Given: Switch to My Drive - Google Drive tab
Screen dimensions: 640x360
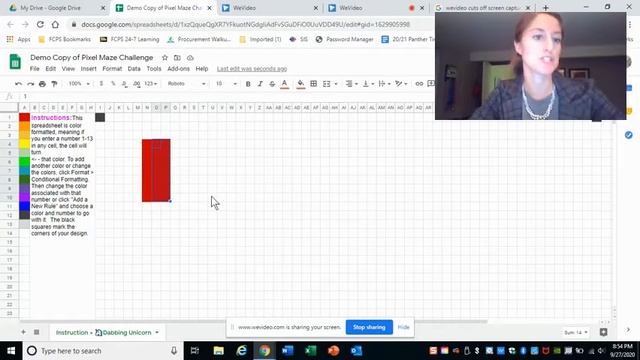Looking at the screenshot, I should (57, 8).
